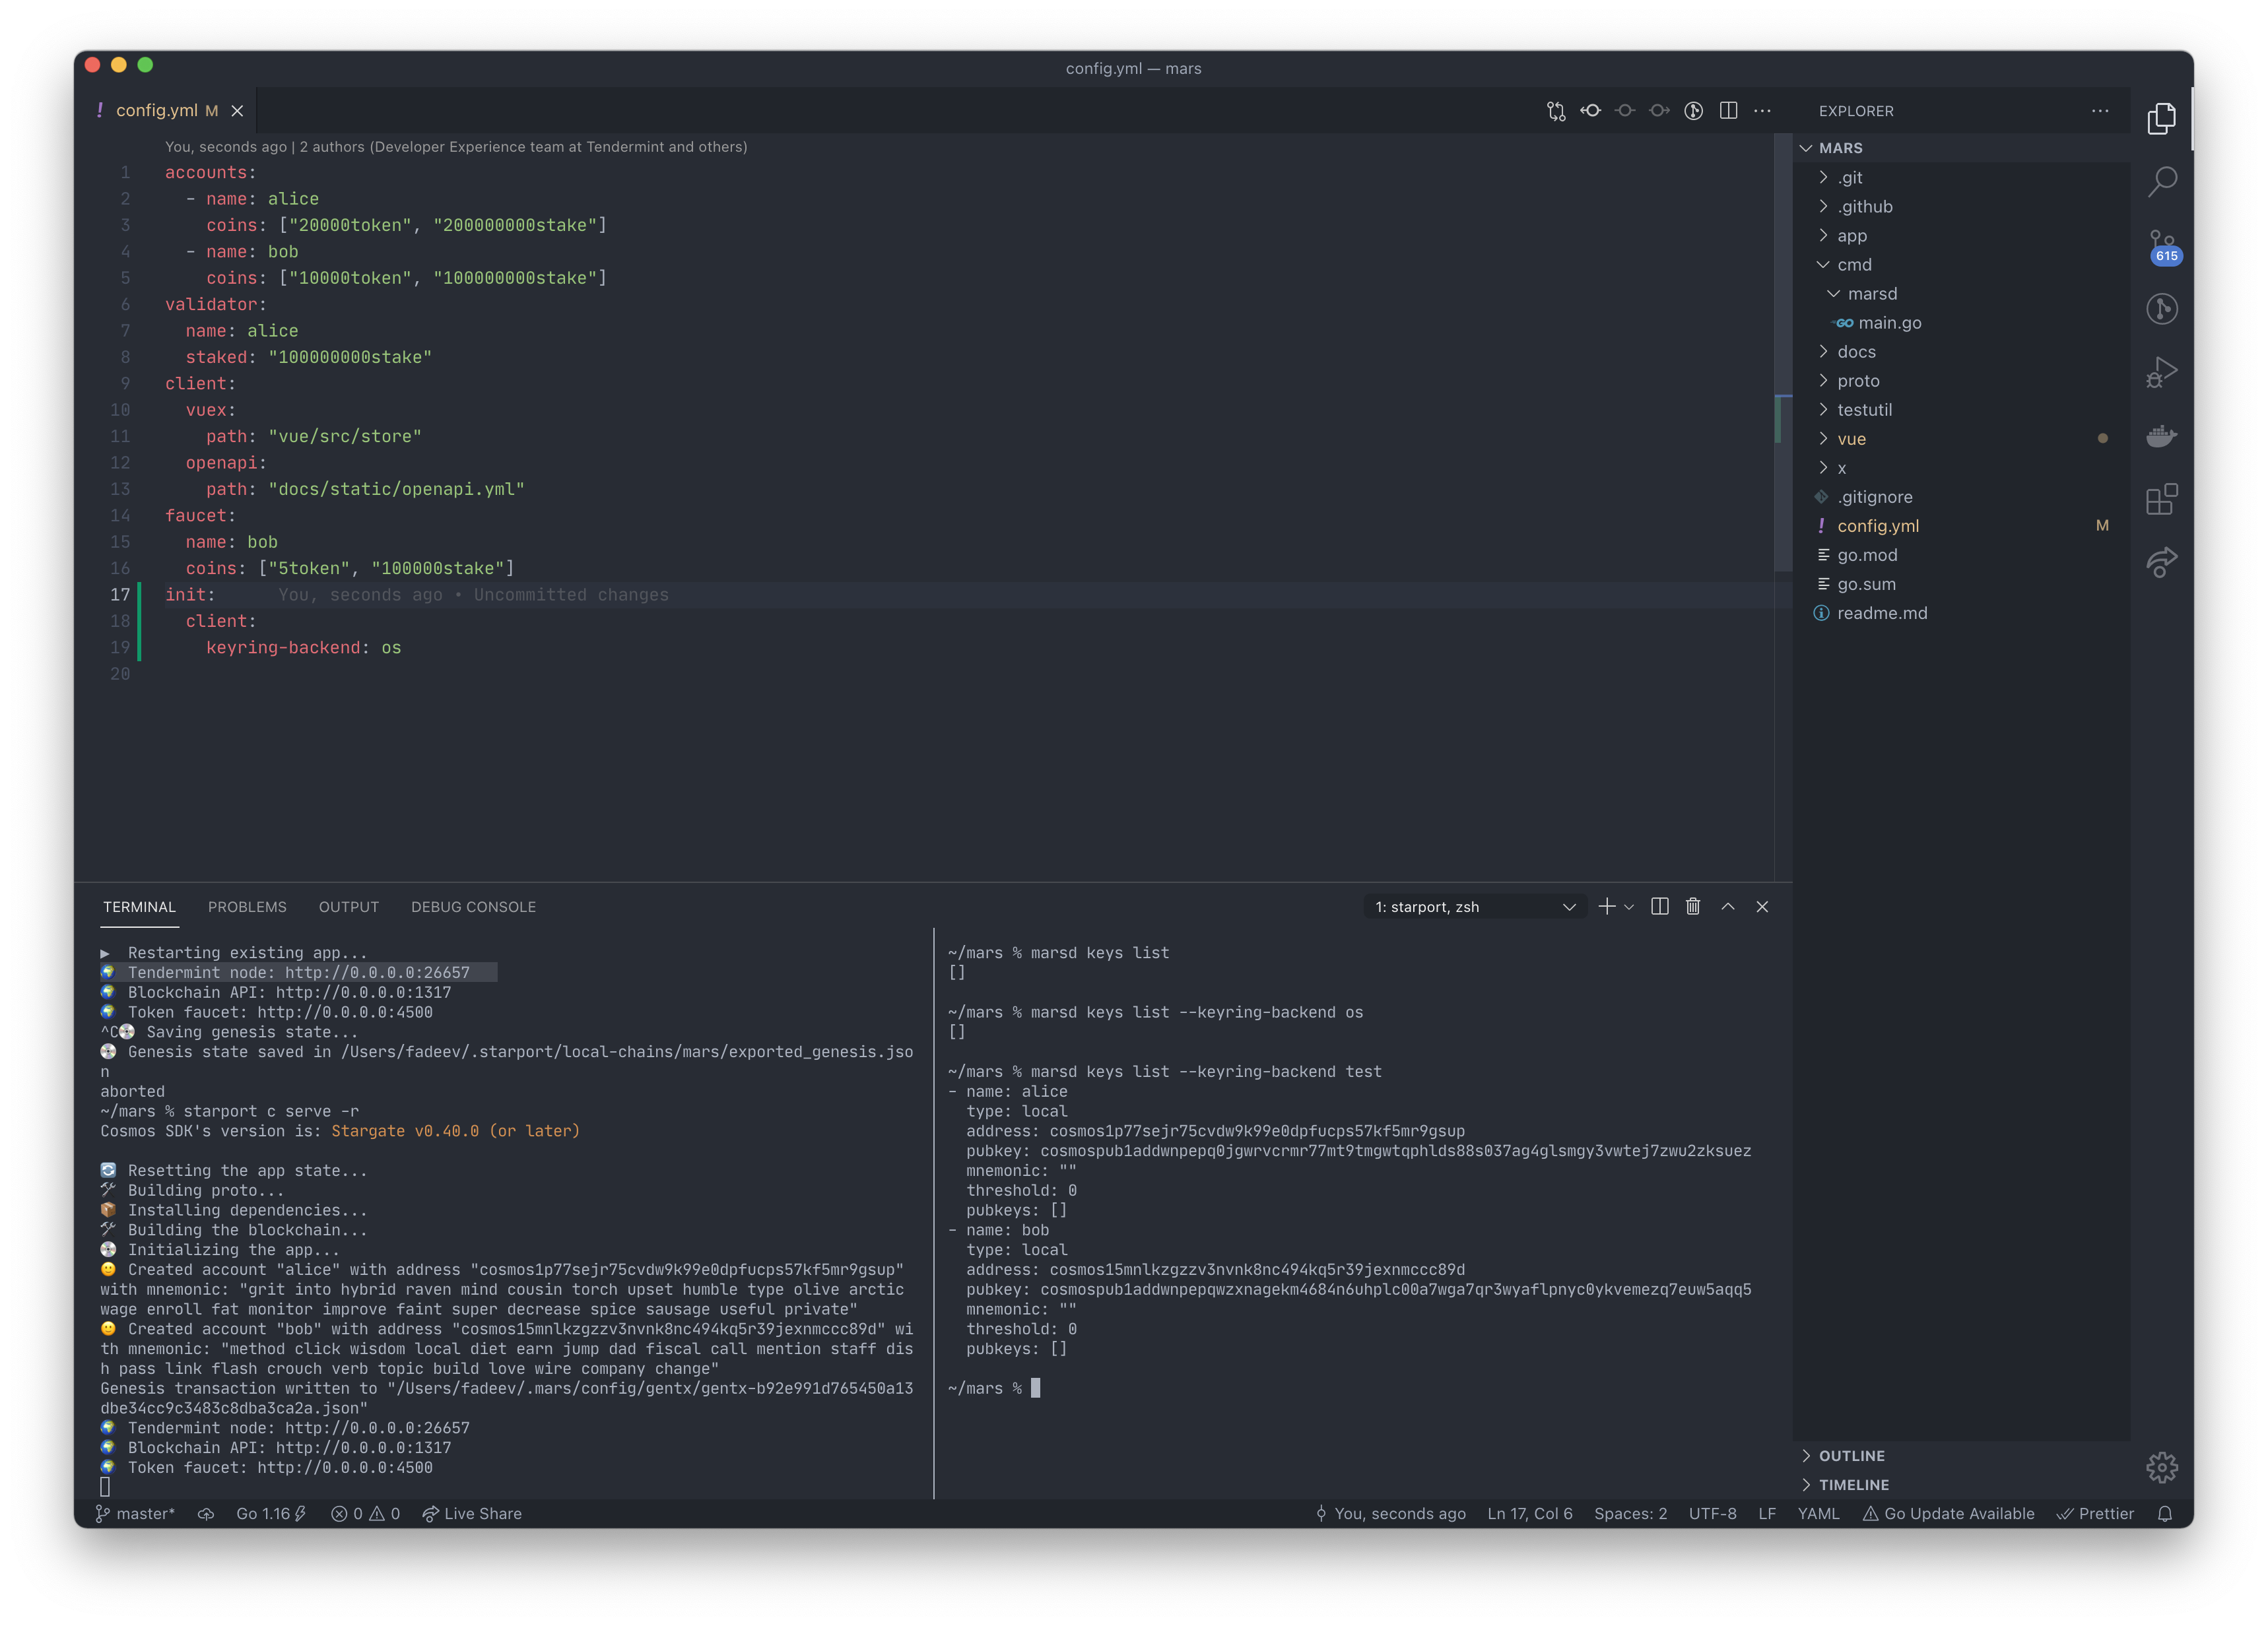
Task: Split the editor using the title bar icon
Action: coord(1728,111)
